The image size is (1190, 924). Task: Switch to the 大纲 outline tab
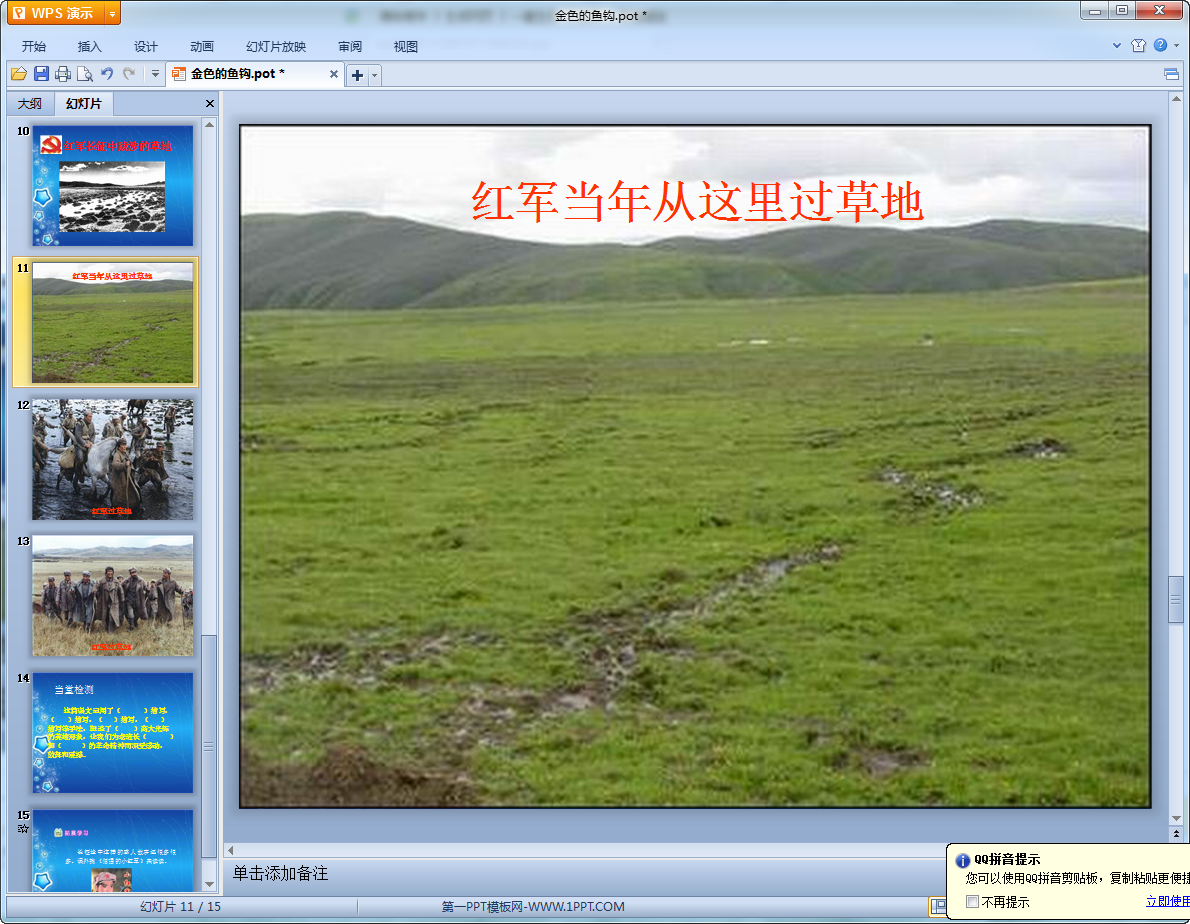tap(30, 103)
